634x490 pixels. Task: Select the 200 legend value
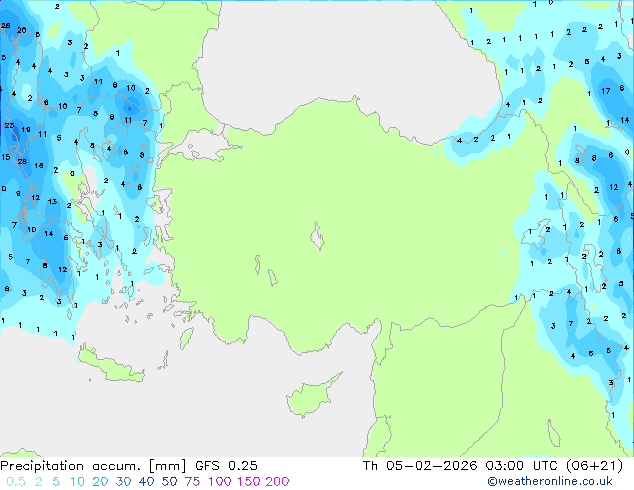pyautogui.click(x=277, y=482)
